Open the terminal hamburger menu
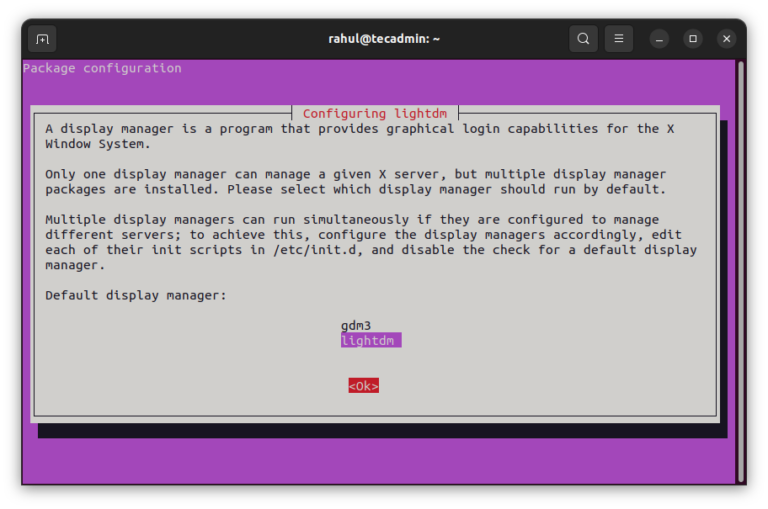The height and width of the screenshot is (509, 768). pos(619,39)
